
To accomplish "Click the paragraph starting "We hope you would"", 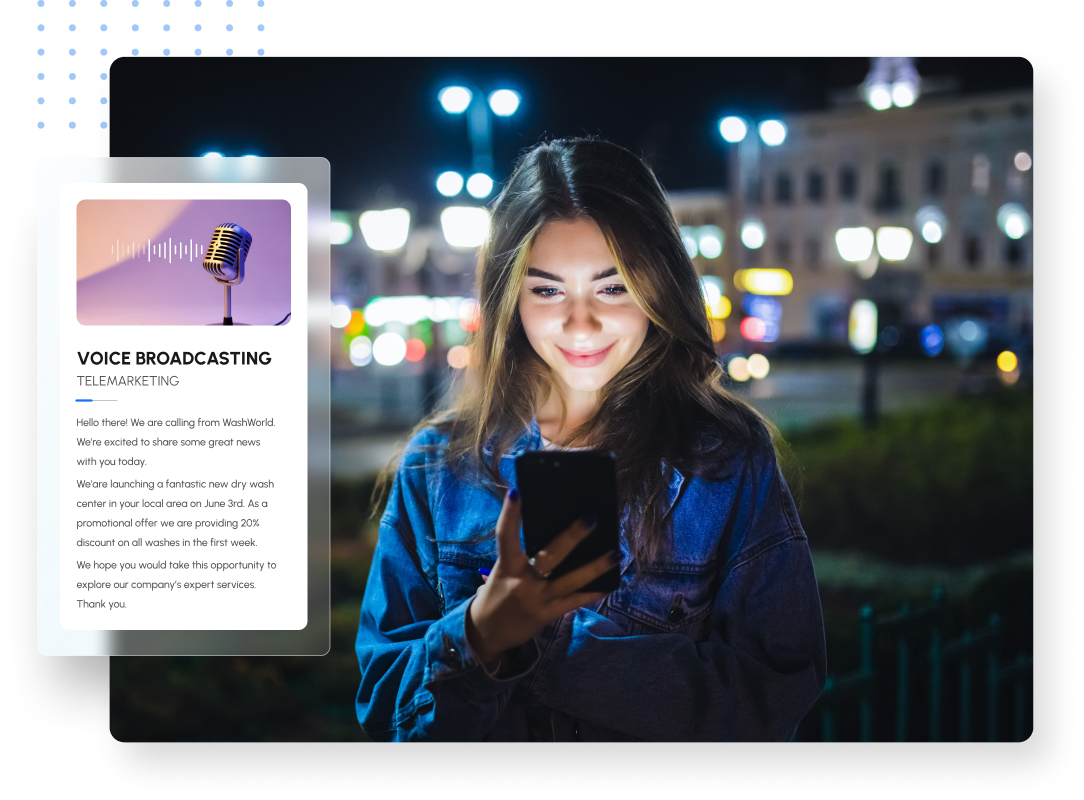I will tap(176, 575).
